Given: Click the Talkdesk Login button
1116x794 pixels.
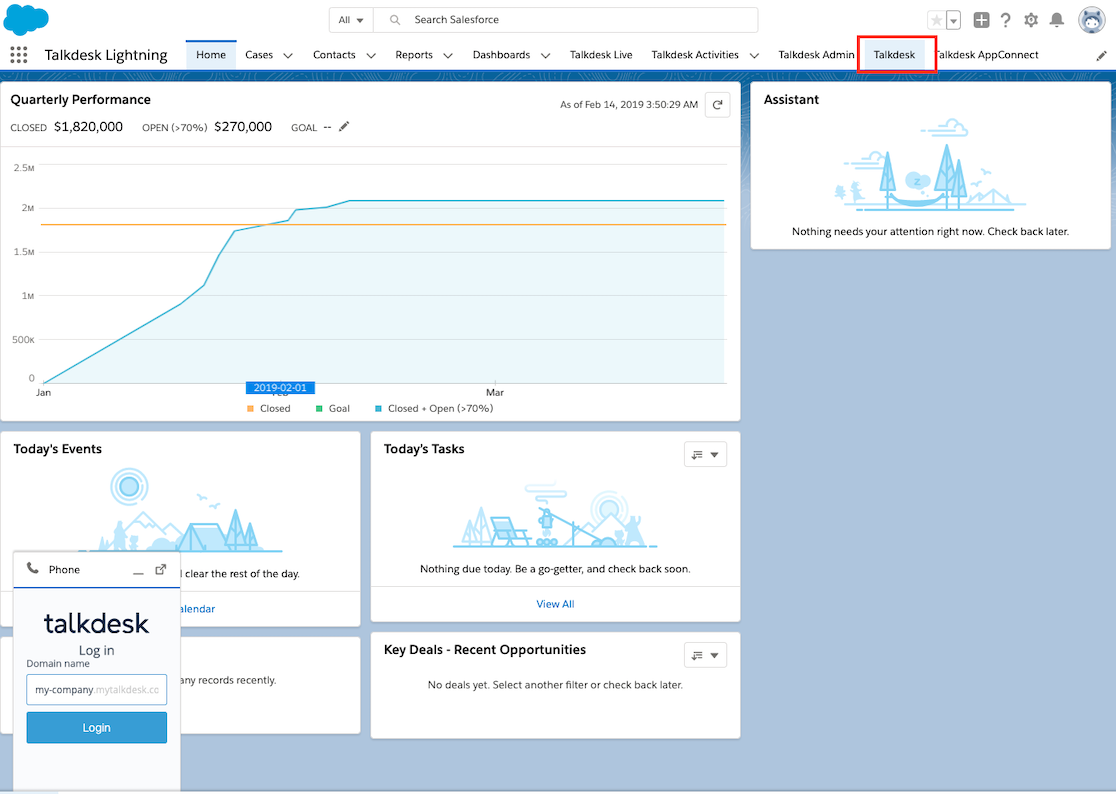Looking at the screenshot, I should coord(97,728).
